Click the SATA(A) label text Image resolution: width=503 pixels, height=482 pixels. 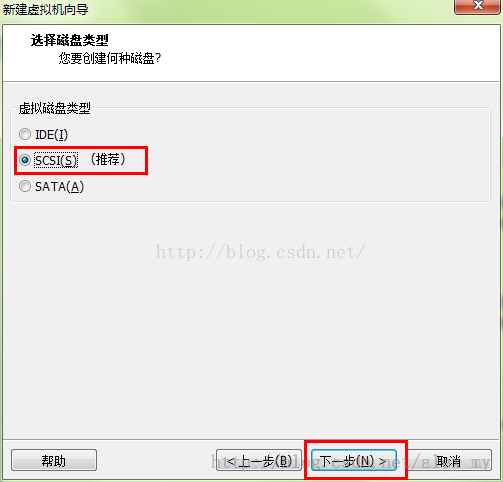[x=60, y=187]
